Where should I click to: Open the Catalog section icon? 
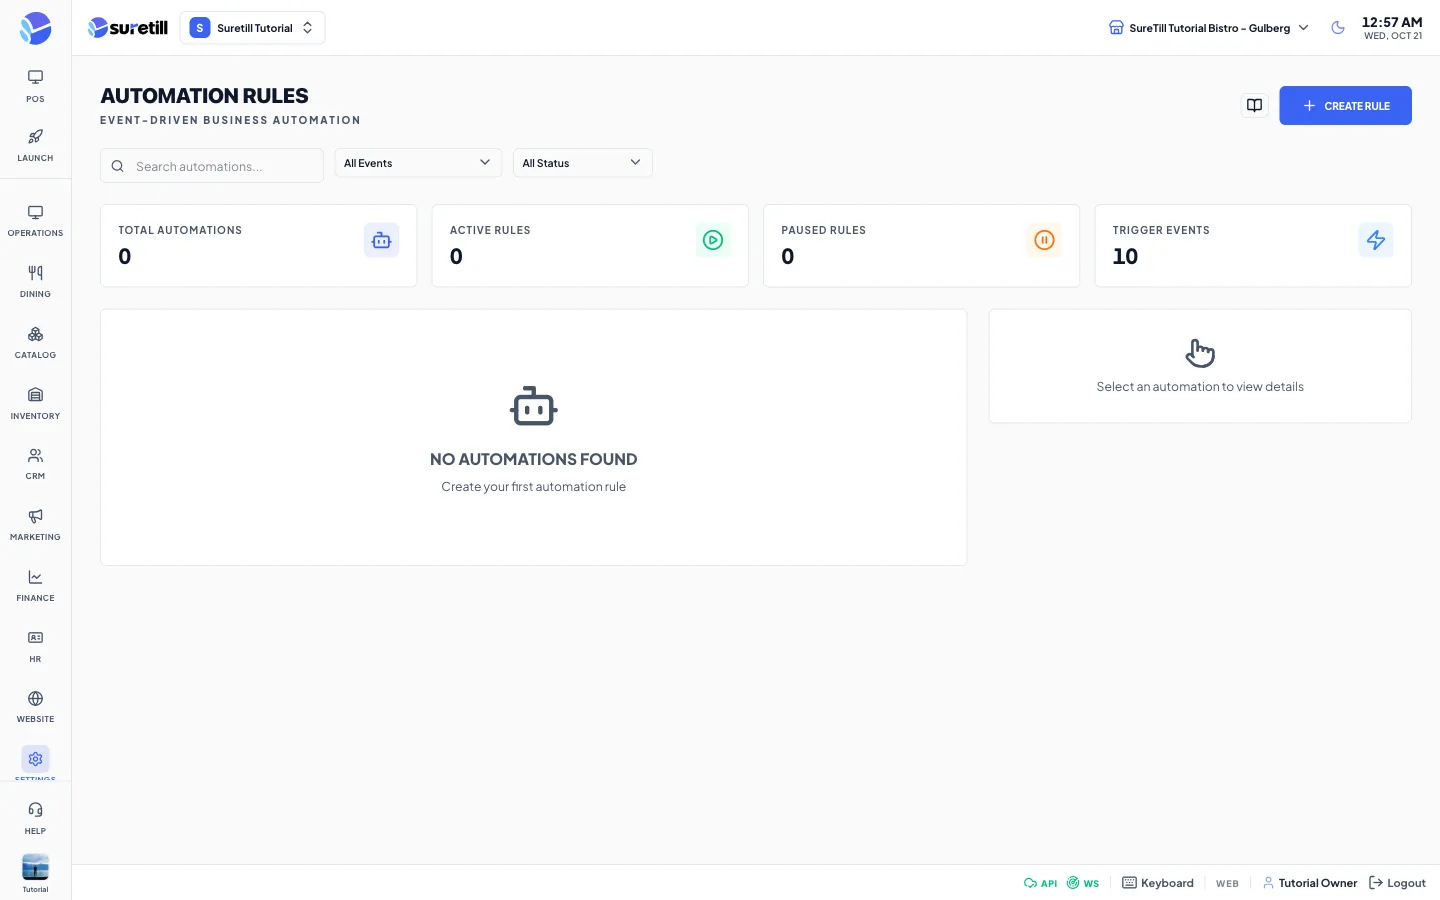[x=35, y=334]
